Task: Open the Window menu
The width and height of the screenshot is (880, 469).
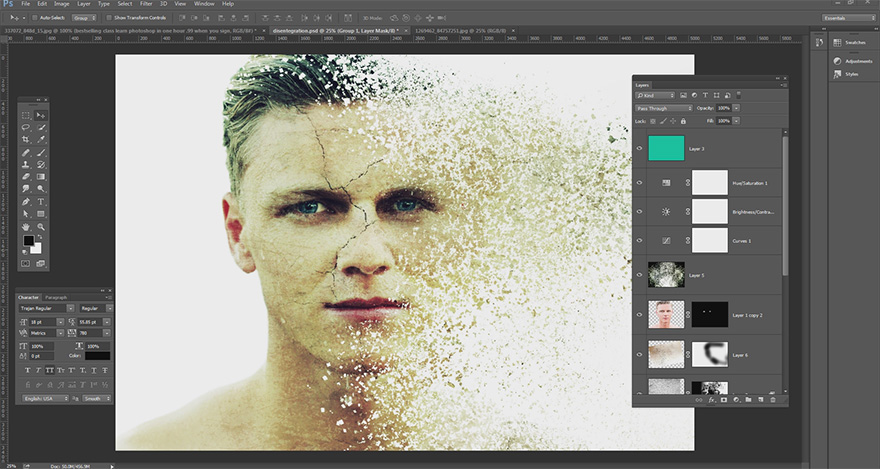Action: click(x=204, y=4)
